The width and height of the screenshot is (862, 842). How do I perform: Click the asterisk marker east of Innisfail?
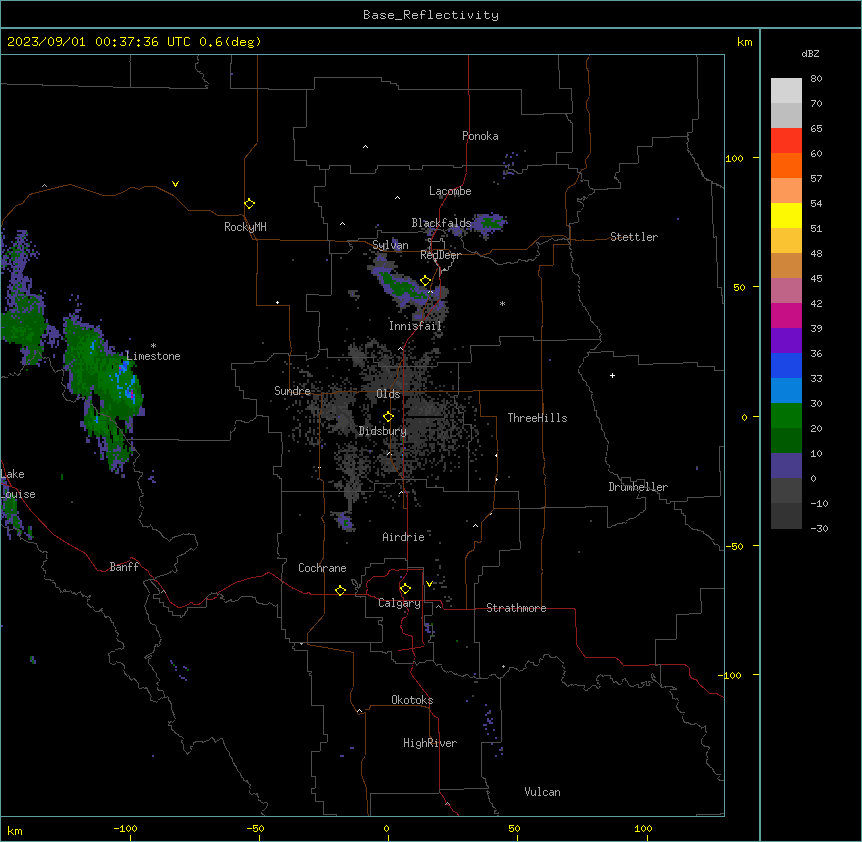tap(502, 303)
